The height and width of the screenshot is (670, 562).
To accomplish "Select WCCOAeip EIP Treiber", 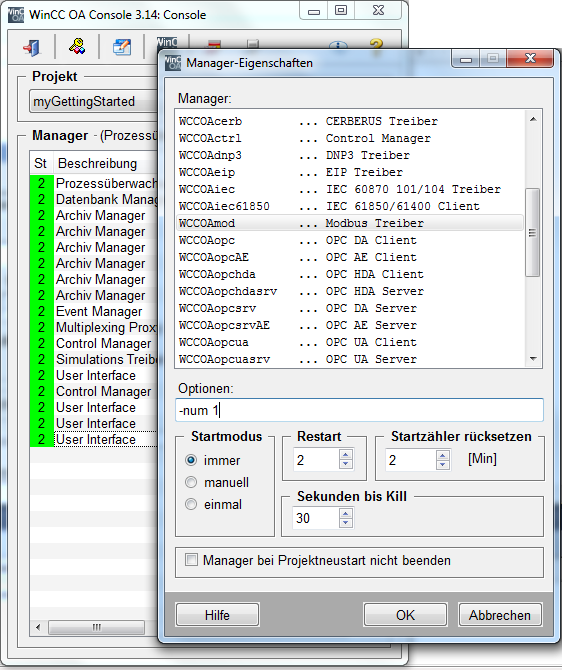I will click(x=350, y=172).
